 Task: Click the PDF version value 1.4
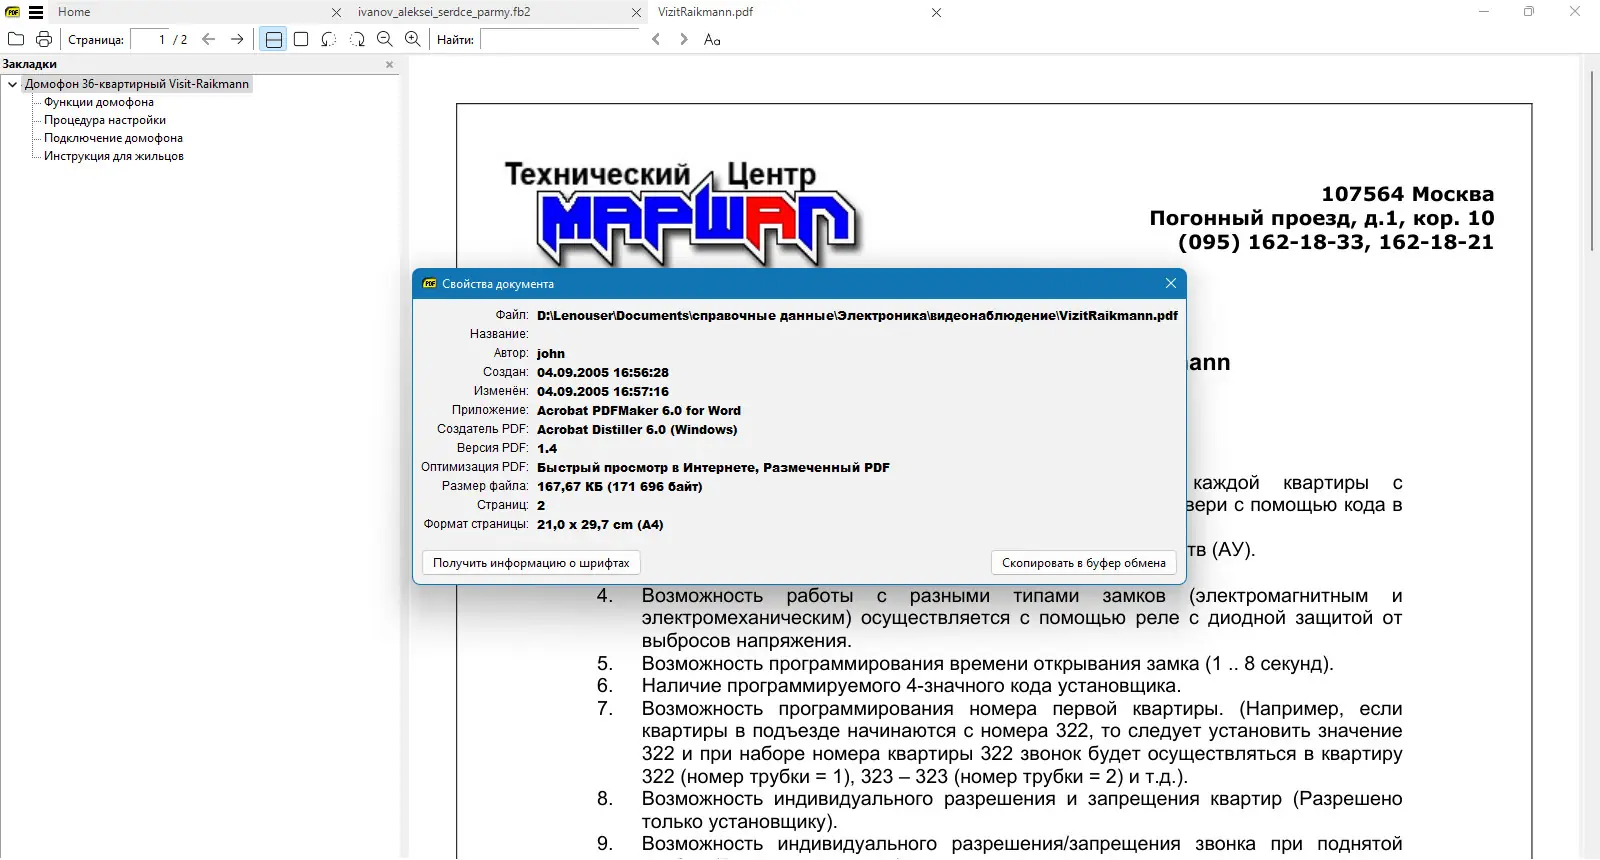pyautogui.click(x=547, y=448)
